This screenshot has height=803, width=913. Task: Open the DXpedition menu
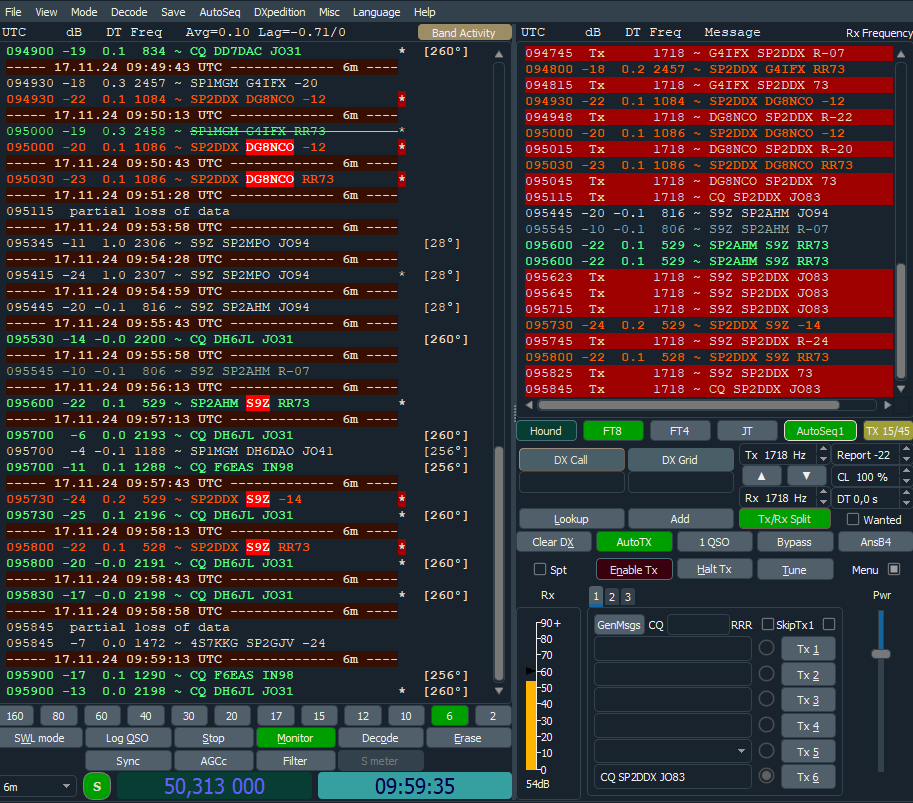[279, 12]
